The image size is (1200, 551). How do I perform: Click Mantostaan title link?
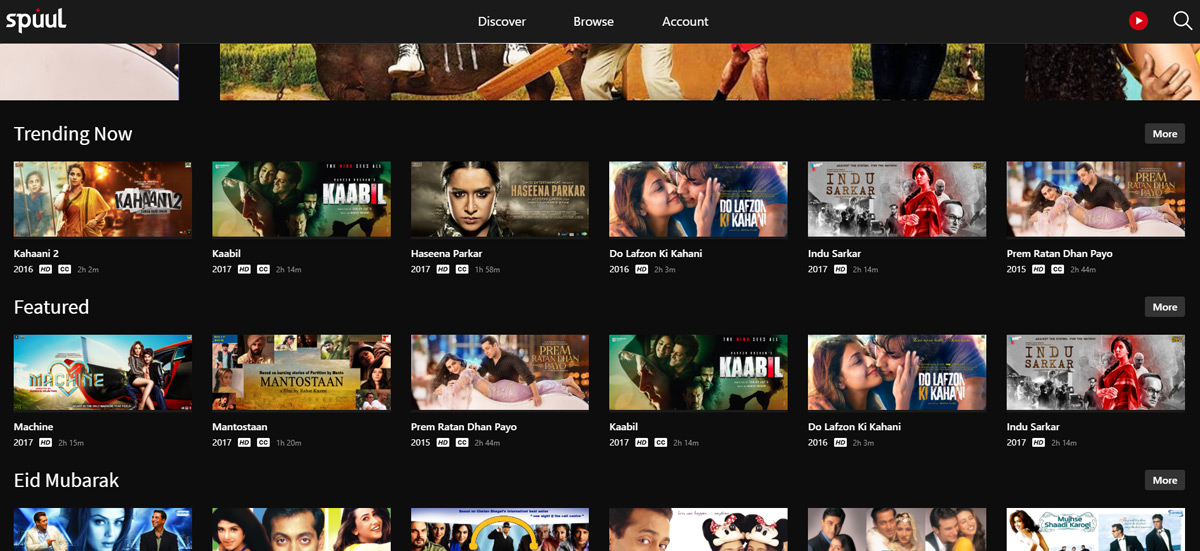[x=238, y=427]
